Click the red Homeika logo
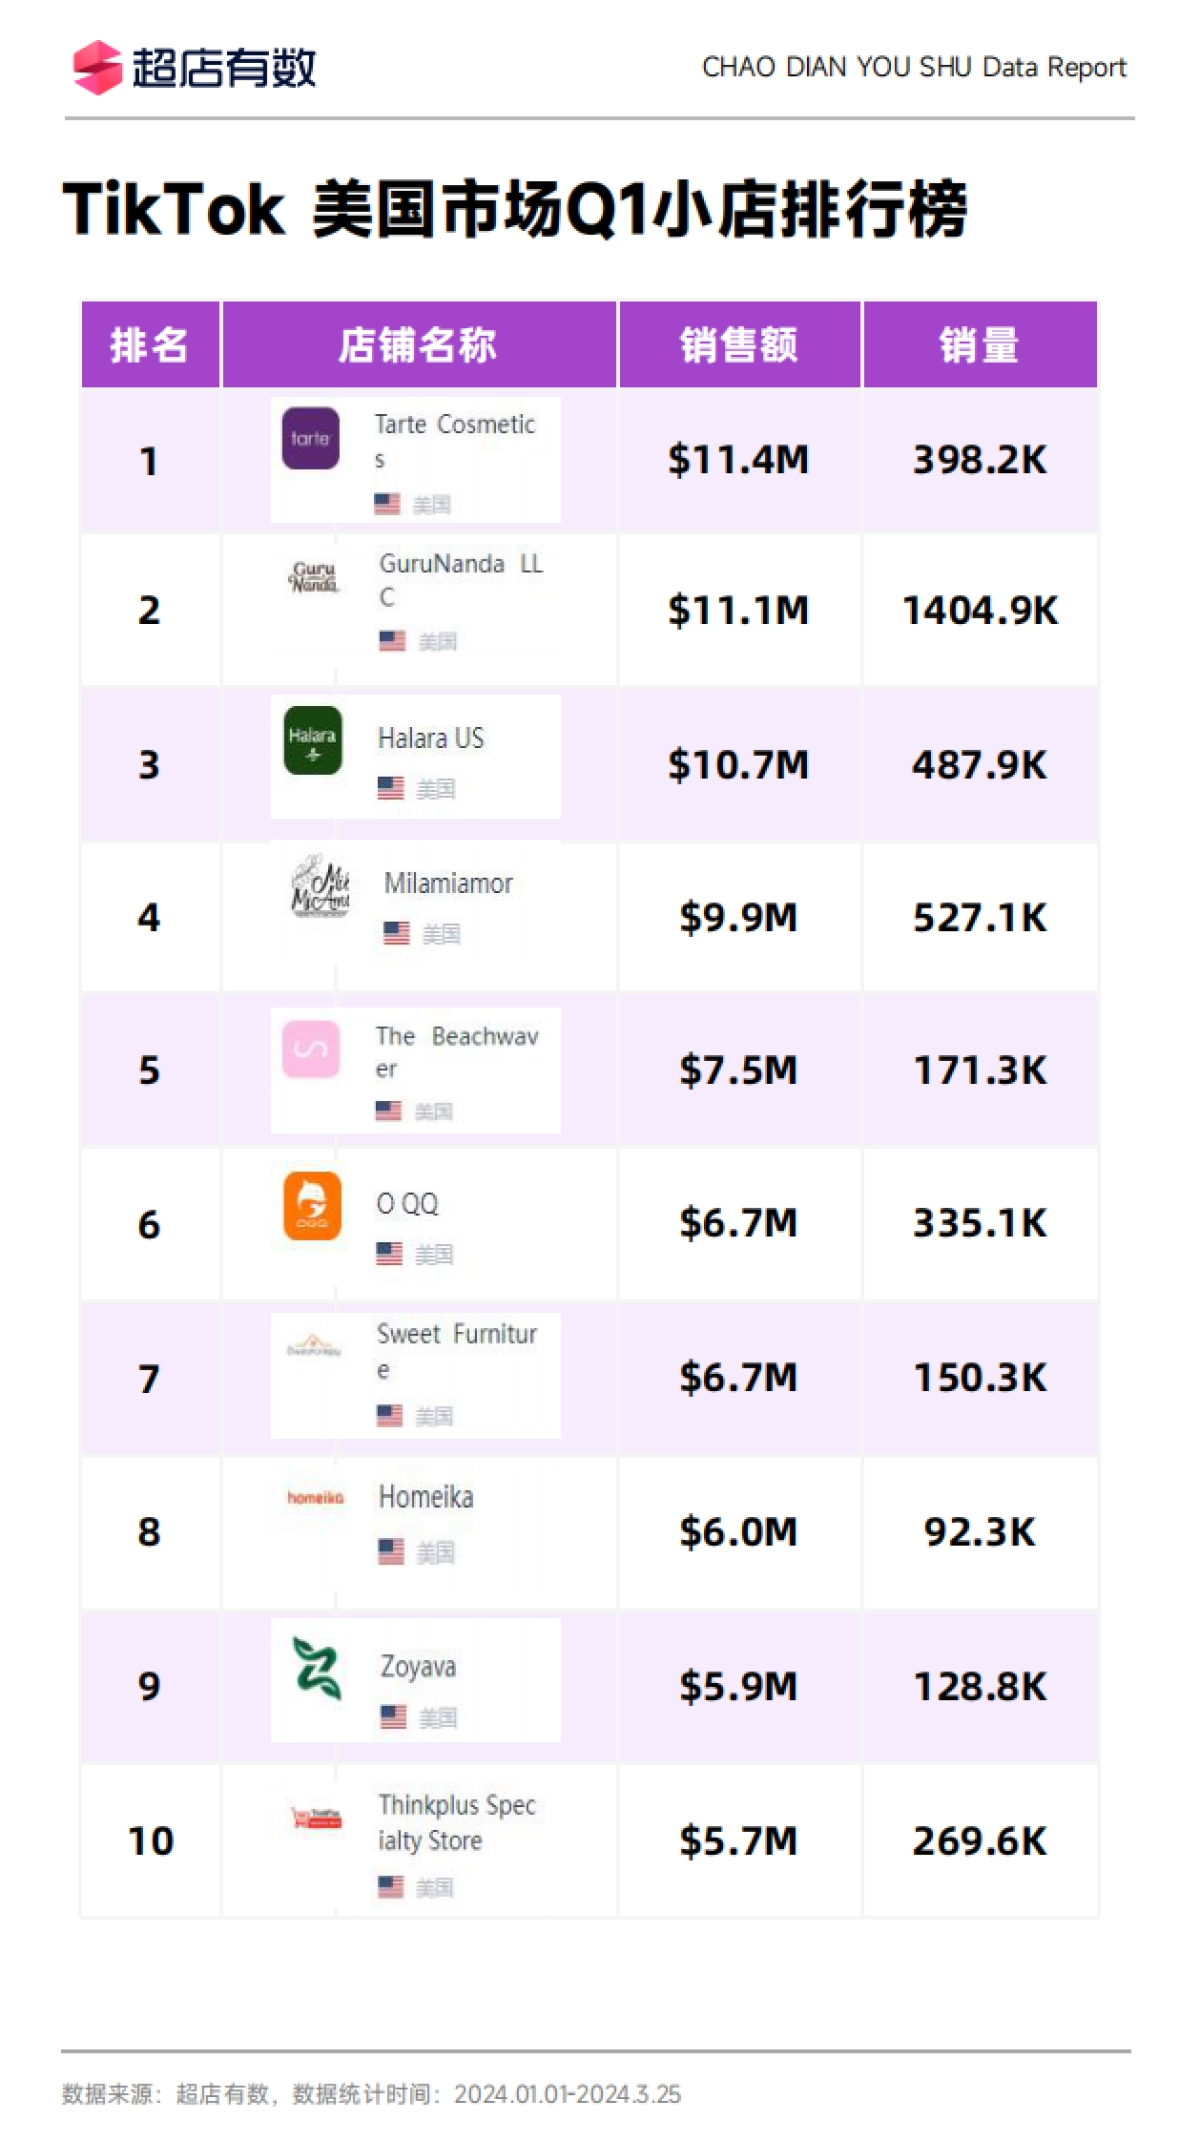 (x=315, y=1497)
